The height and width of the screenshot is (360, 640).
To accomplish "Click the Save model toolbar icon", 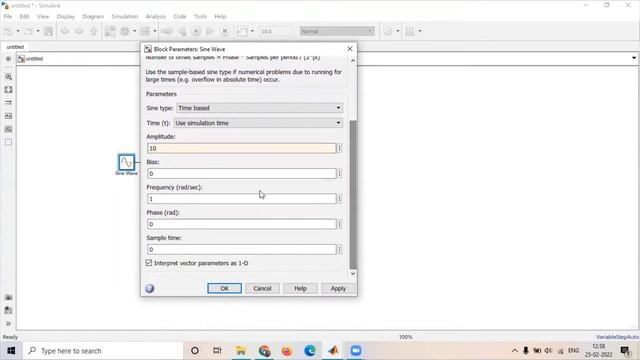I will pos(49,31).
